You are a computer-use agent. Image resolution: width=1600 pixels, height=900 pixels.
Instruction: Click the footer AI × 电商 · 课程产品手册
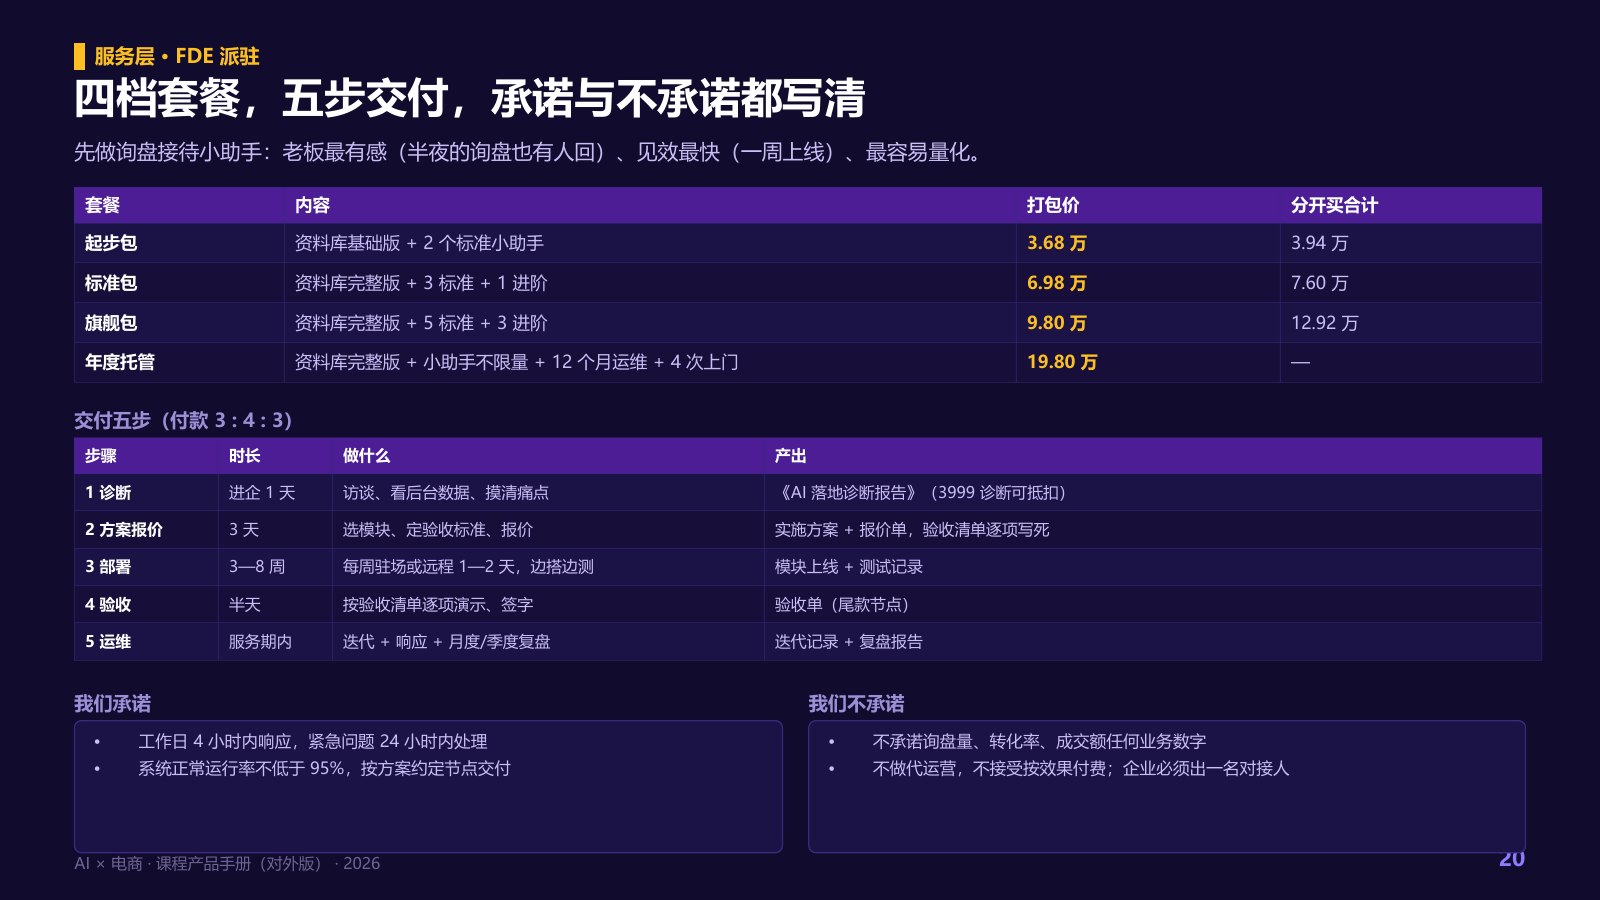click(227, 863)
